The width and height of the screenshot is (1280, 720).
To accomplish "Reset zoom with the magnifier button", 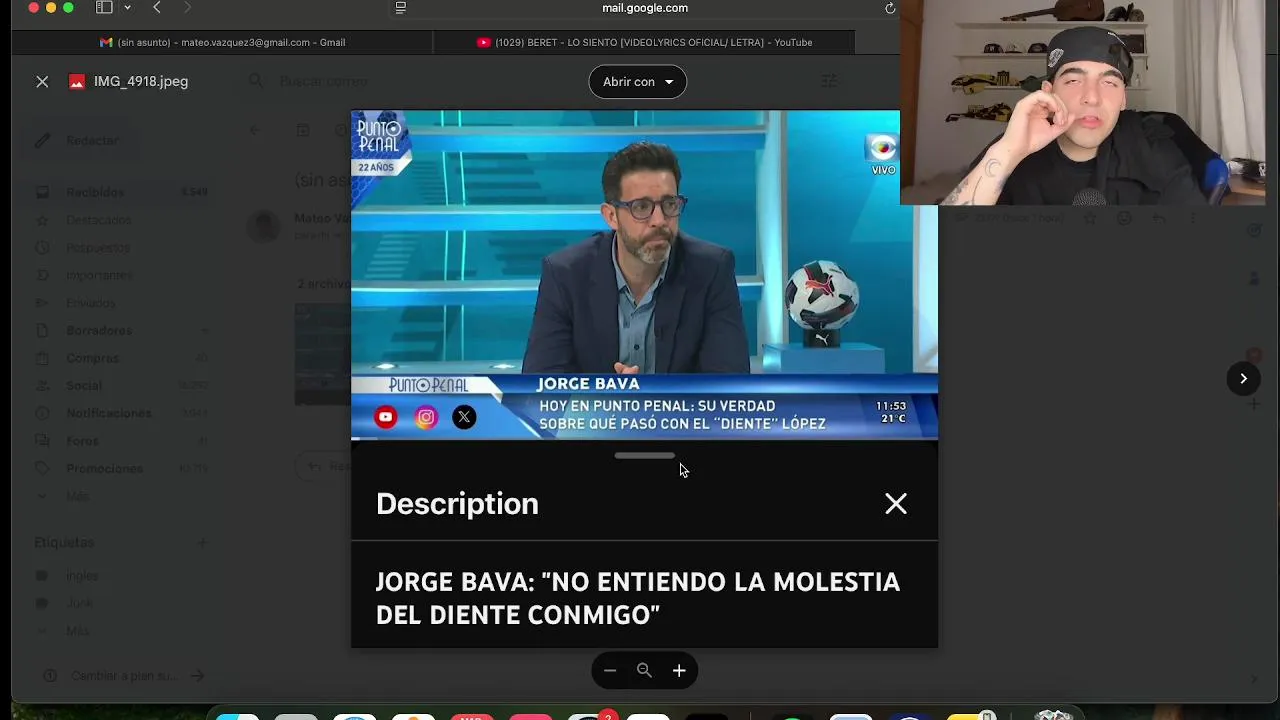I will tap(644, 671).
